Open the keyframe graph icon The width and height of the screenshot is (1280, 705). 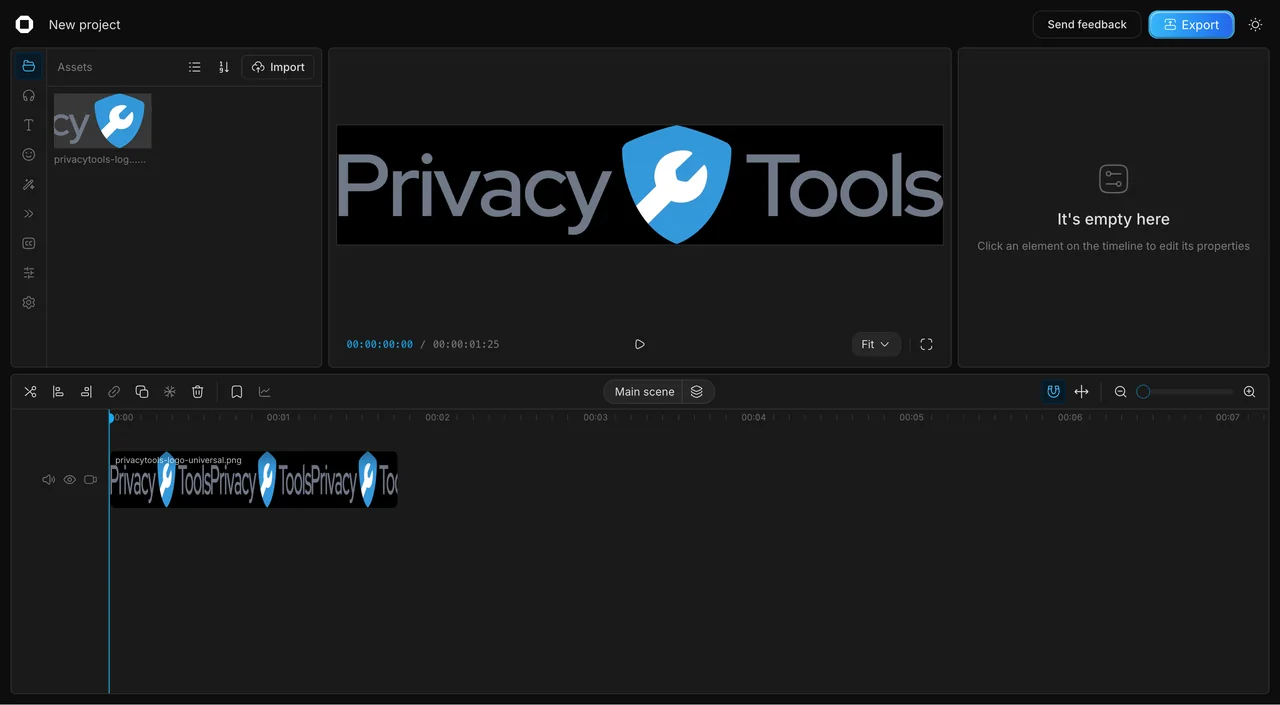[265, 392]
